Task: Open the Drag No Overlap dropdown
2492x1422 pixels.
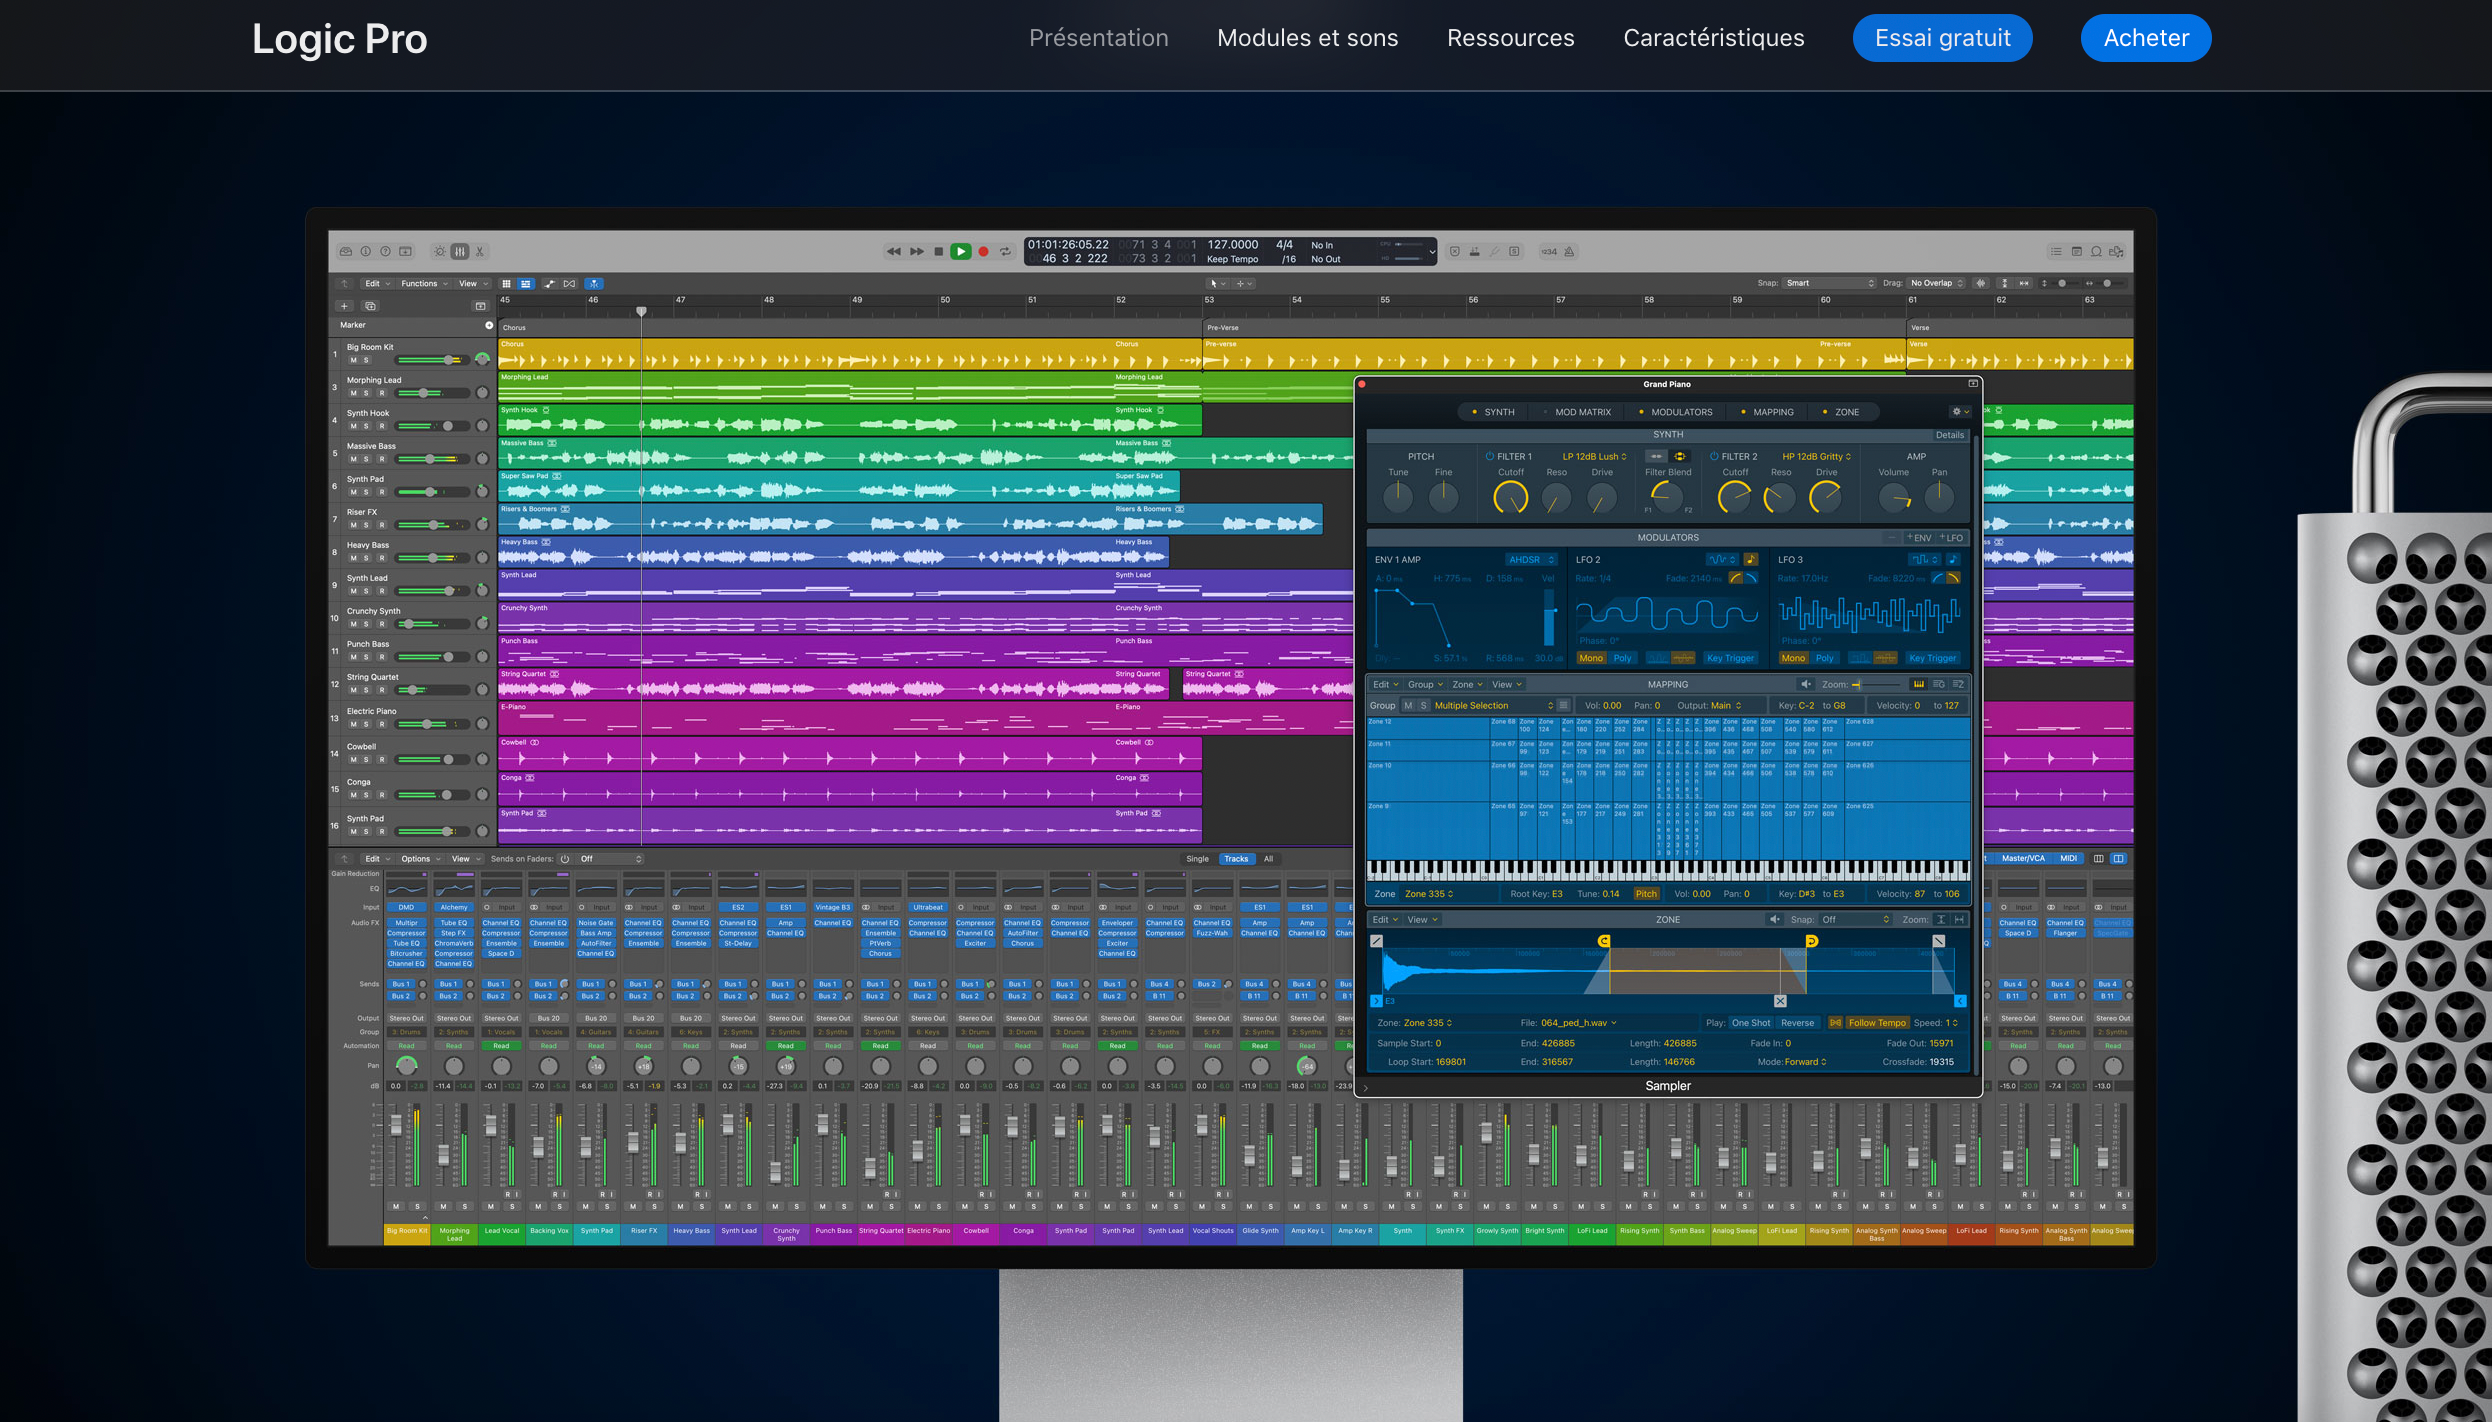Action: (x=1937, y=283)
